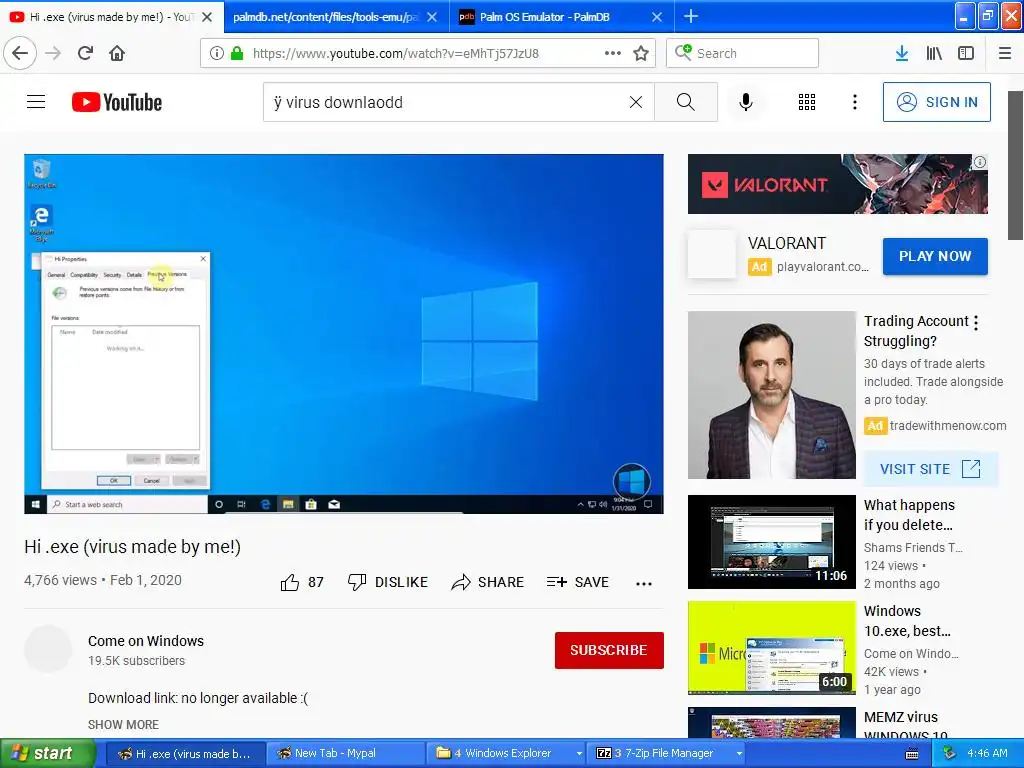Click the 4:46 AM taskbar clock
Screen dimensions: 1024x768
(x=987, y=753)
